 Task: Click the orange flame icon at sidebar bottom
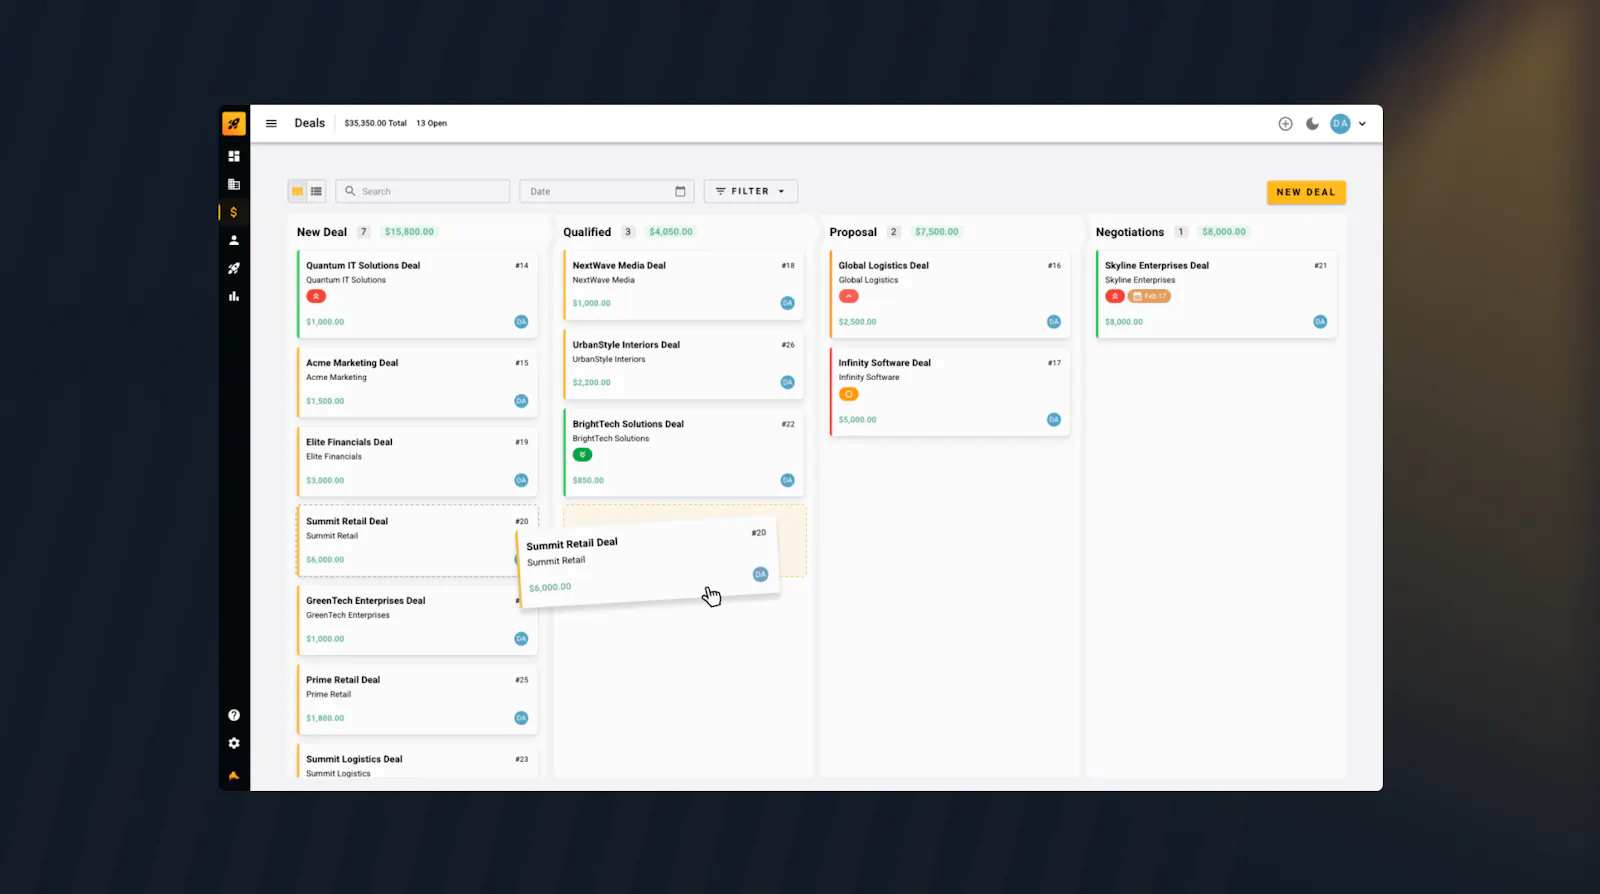(234, 775)
